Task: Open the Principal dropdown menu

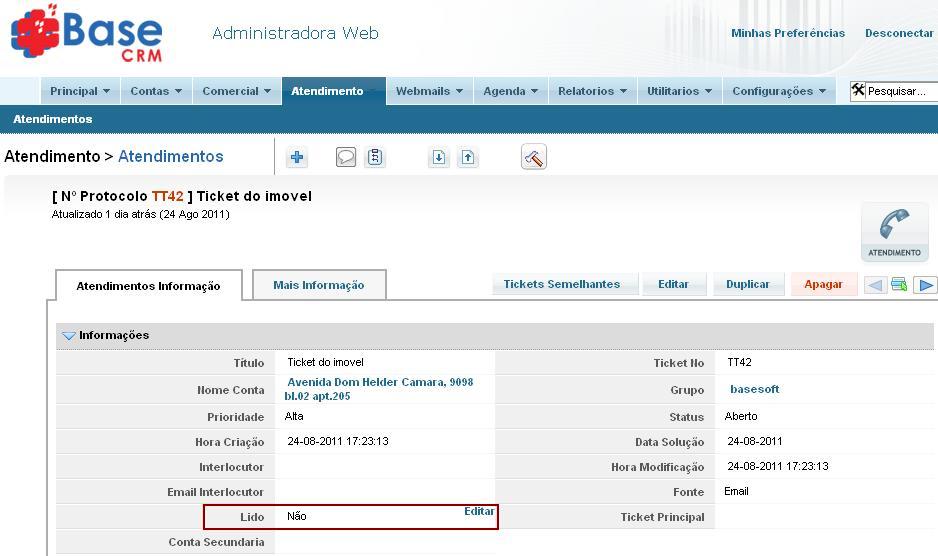Action: click(80, 91)
